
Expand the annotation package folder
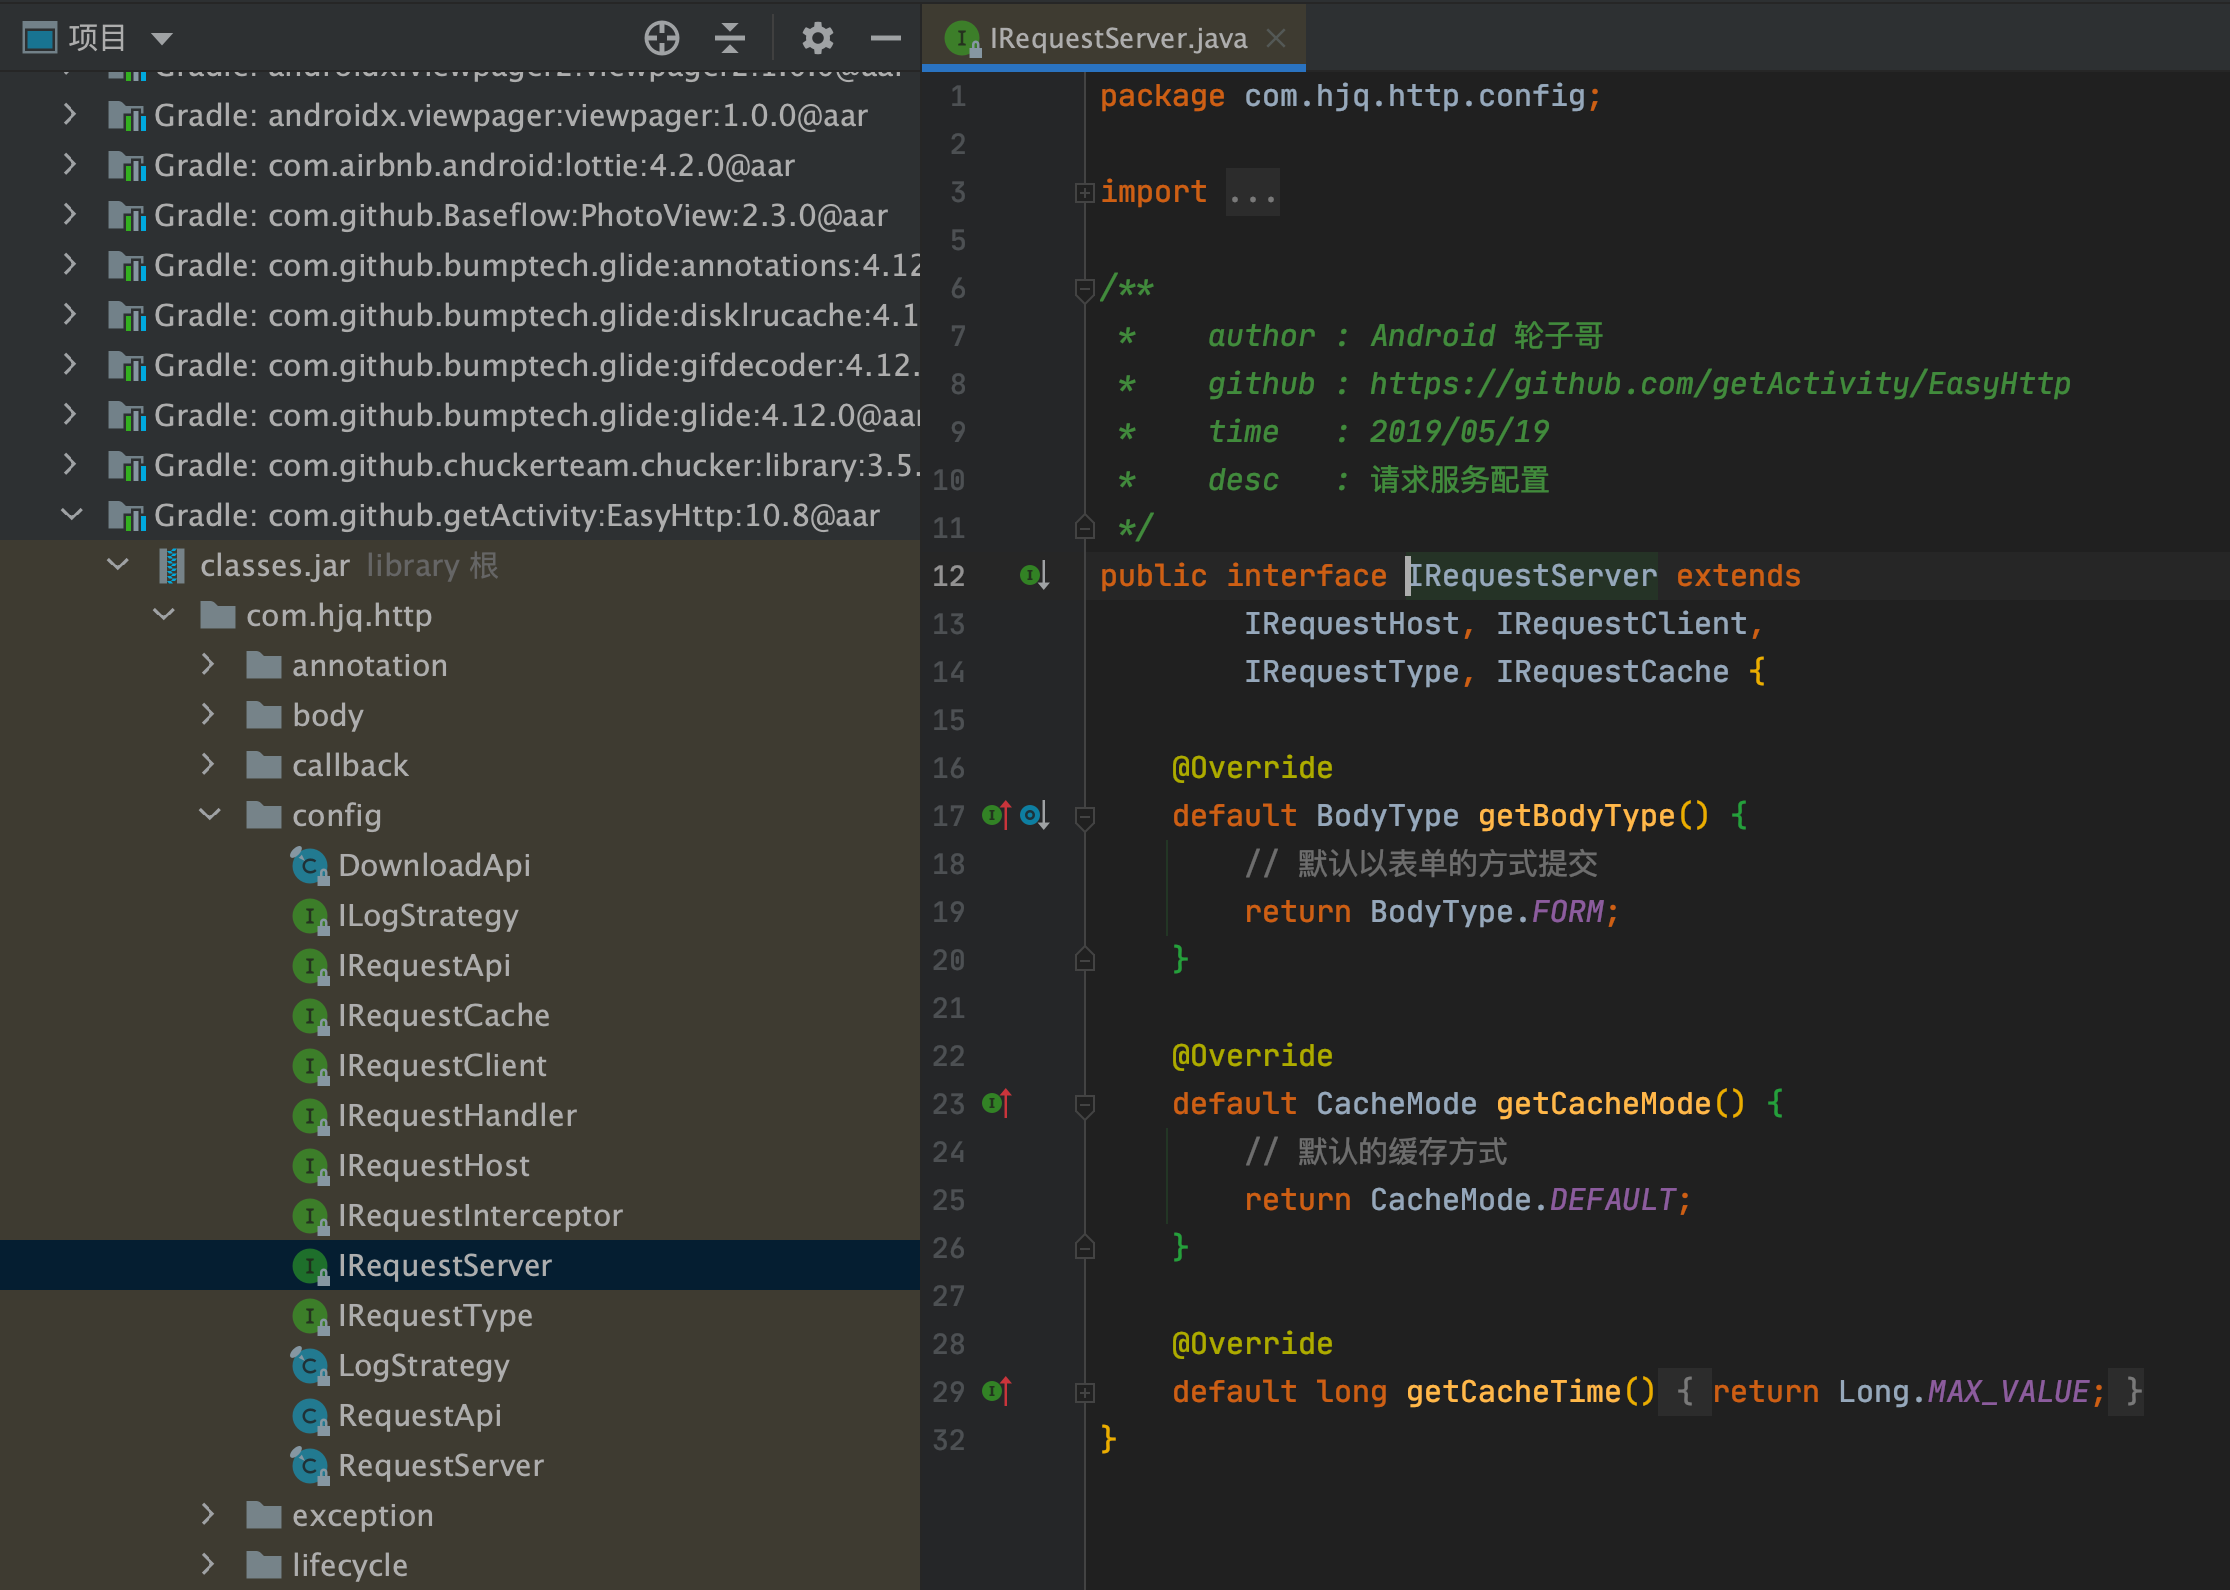point(207,665)
